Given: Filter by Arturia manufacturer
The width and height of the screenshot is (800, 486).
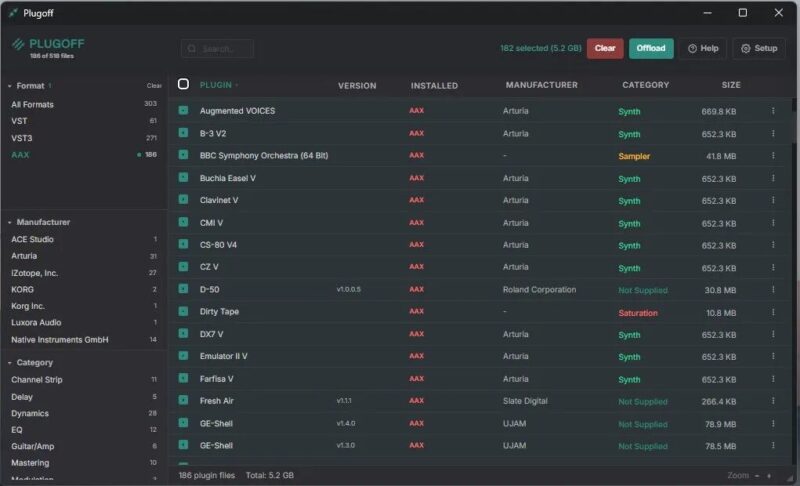Looking at the screenshot, I should 84,256.
